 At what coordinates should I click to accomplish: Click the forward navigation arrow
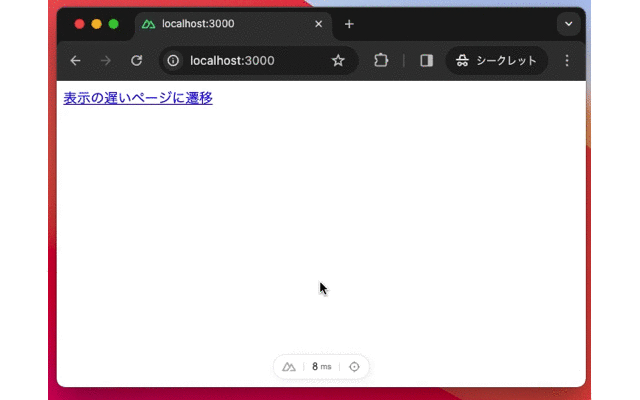coord(106,61)
